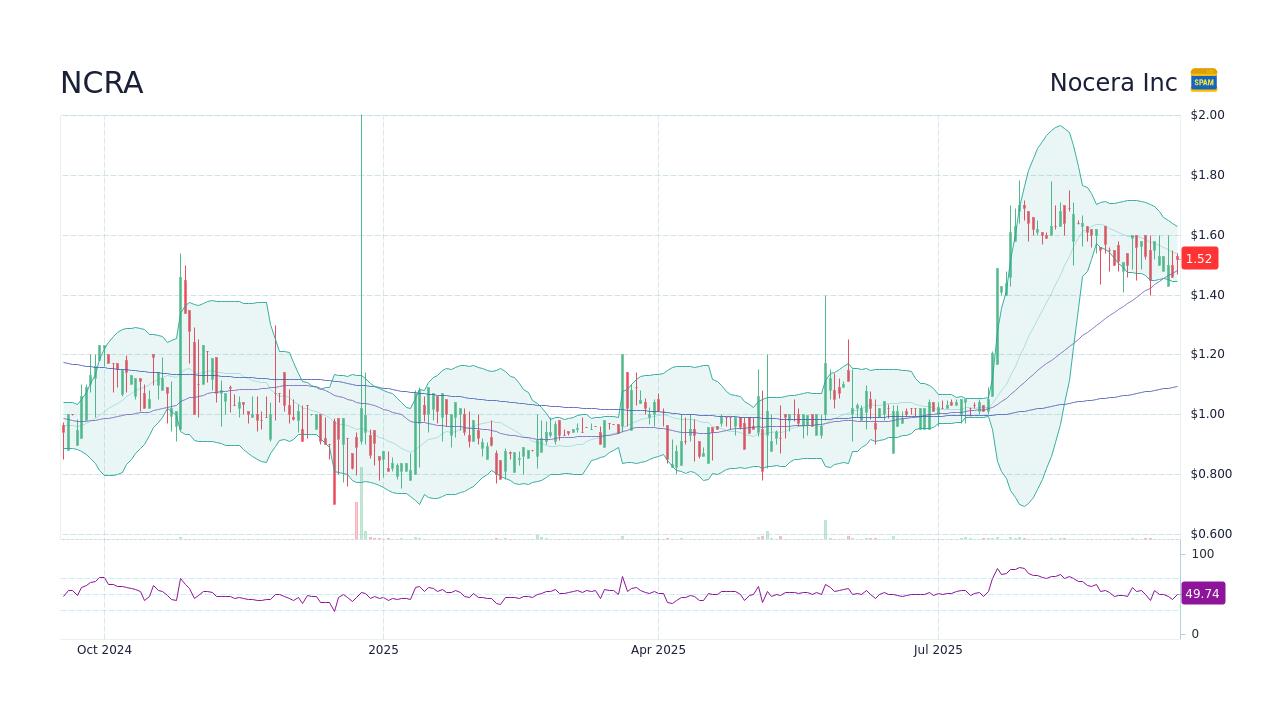1280x720 pixels.
Task: Click the NCRA ticker title
Action: (102, 83)
